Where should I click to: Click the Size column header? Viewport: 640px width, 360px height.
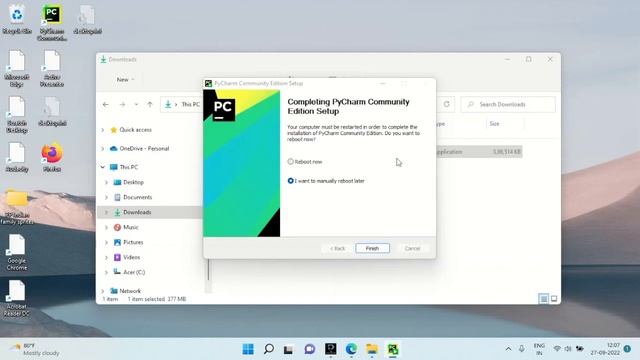(x=494, y=124)
